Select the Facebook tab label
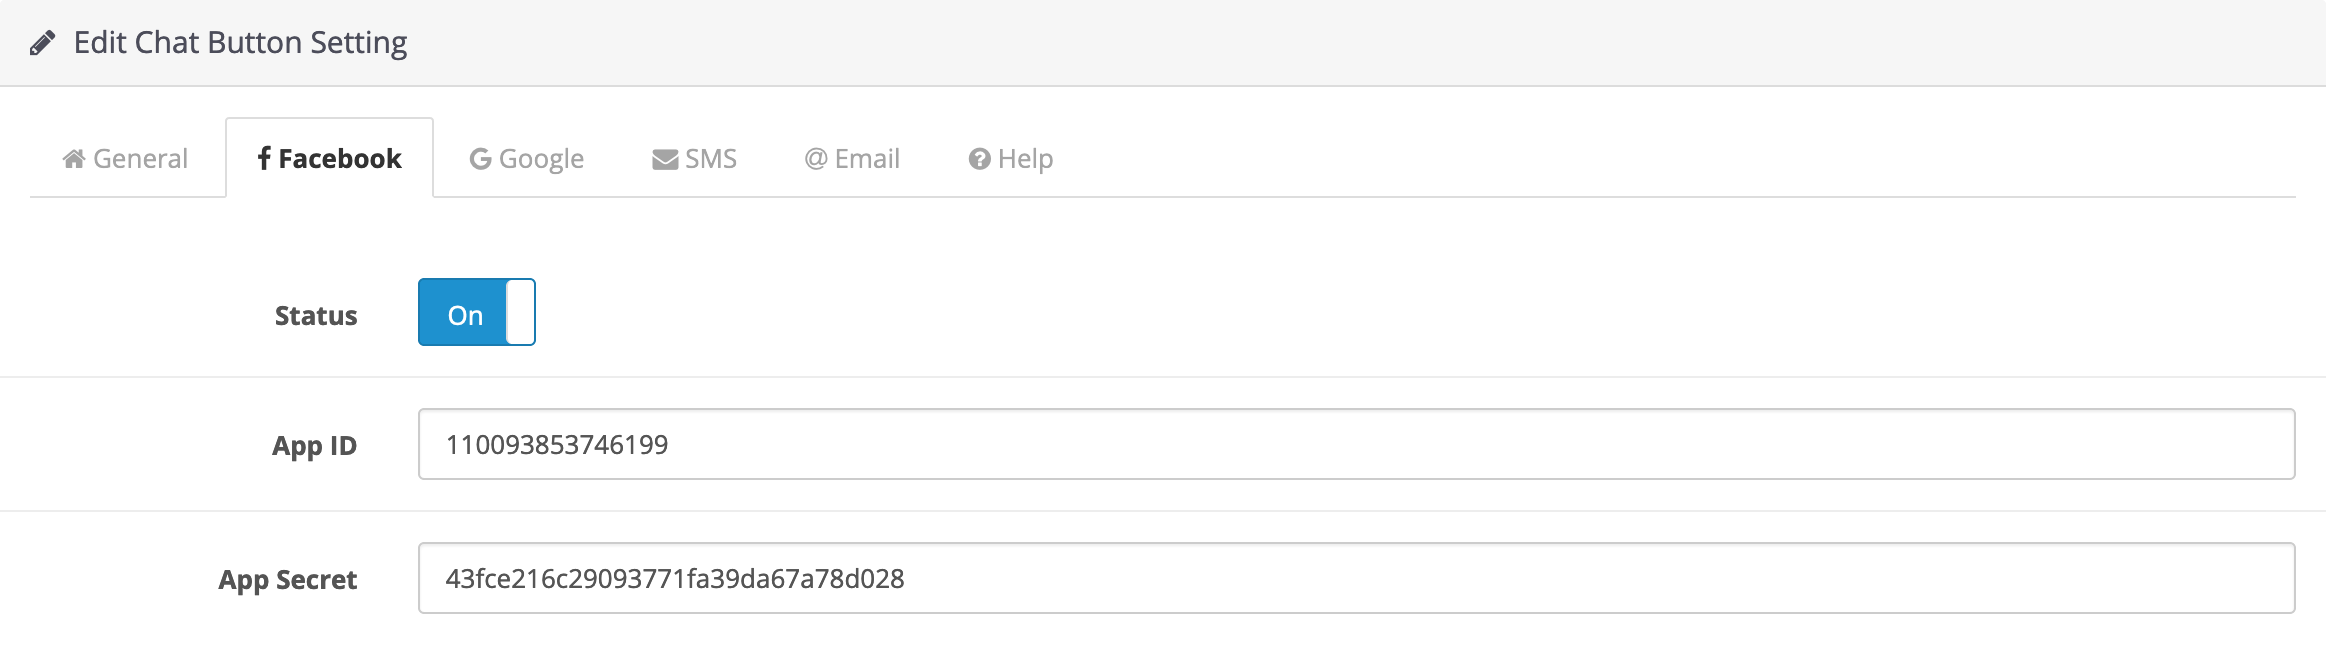 click(340, 159)
